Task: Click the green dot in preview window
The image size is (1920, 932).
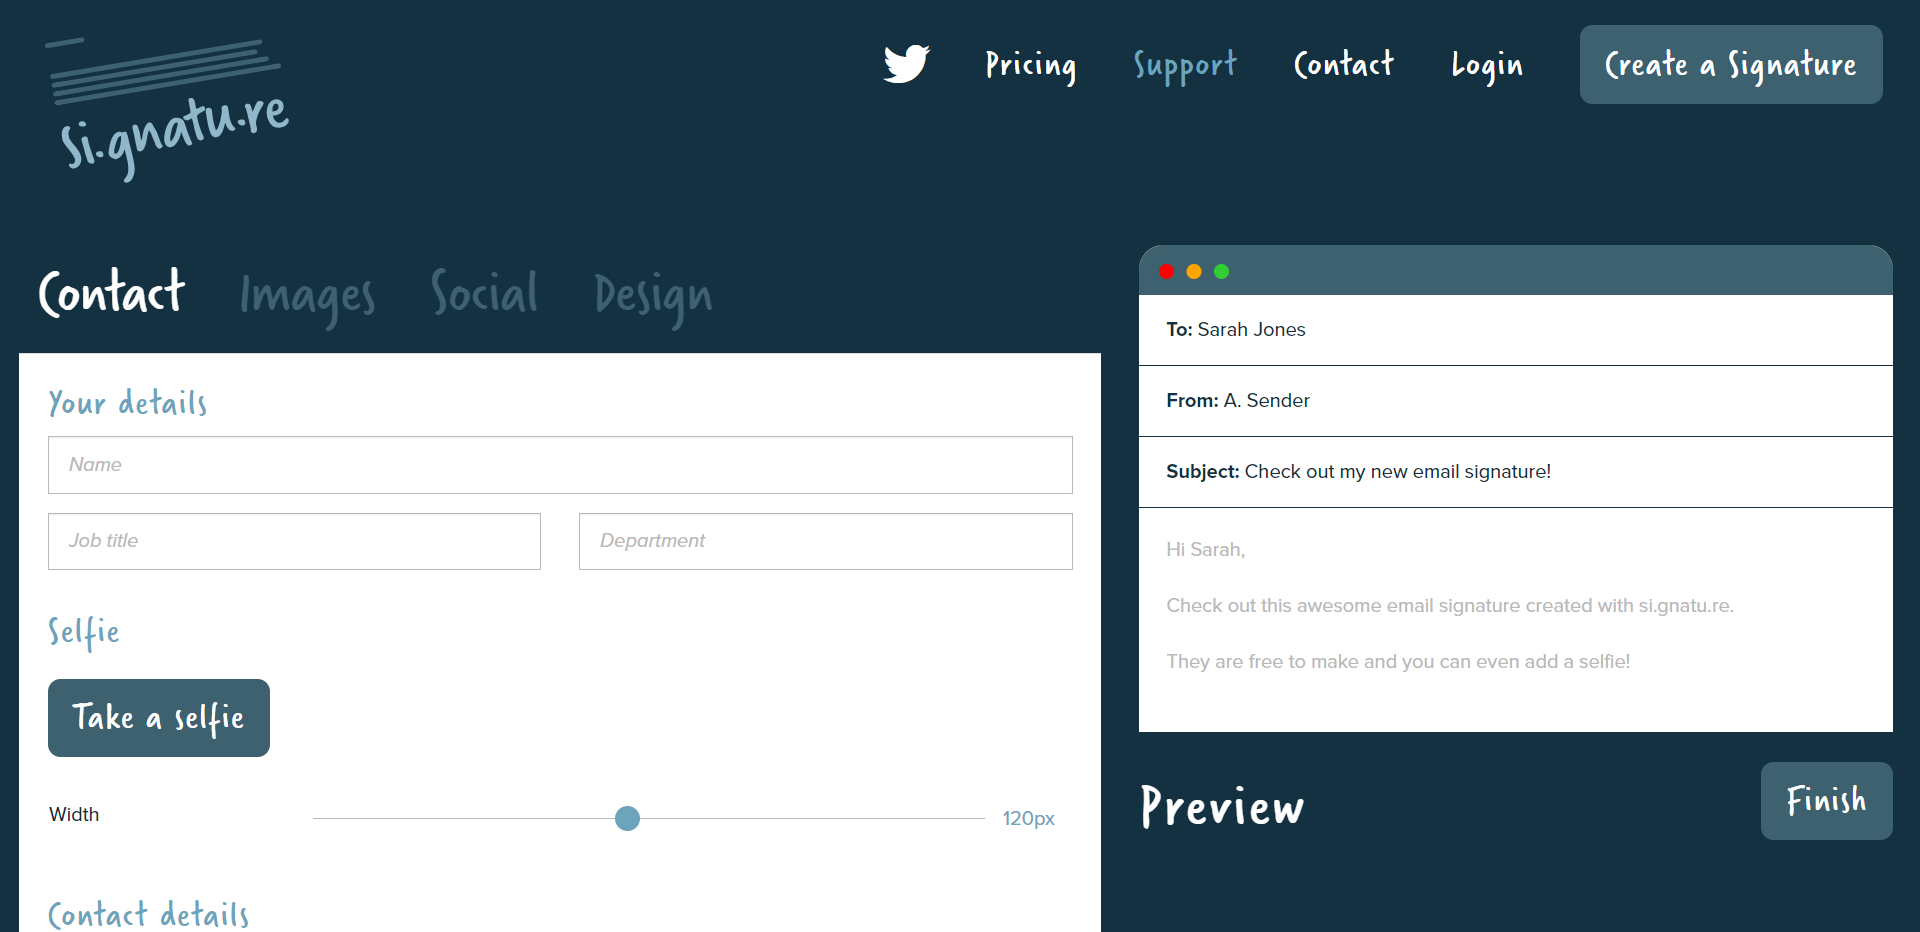Action: click(x=1221, y=272)
